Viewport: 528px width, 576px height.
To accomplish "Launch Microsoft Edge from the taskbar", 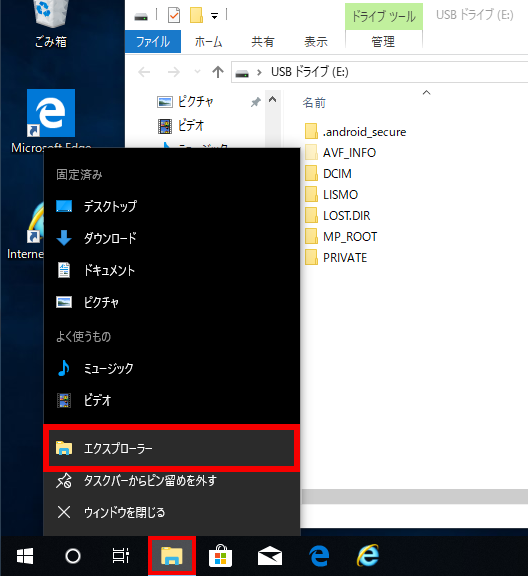I will pos(319,556).
